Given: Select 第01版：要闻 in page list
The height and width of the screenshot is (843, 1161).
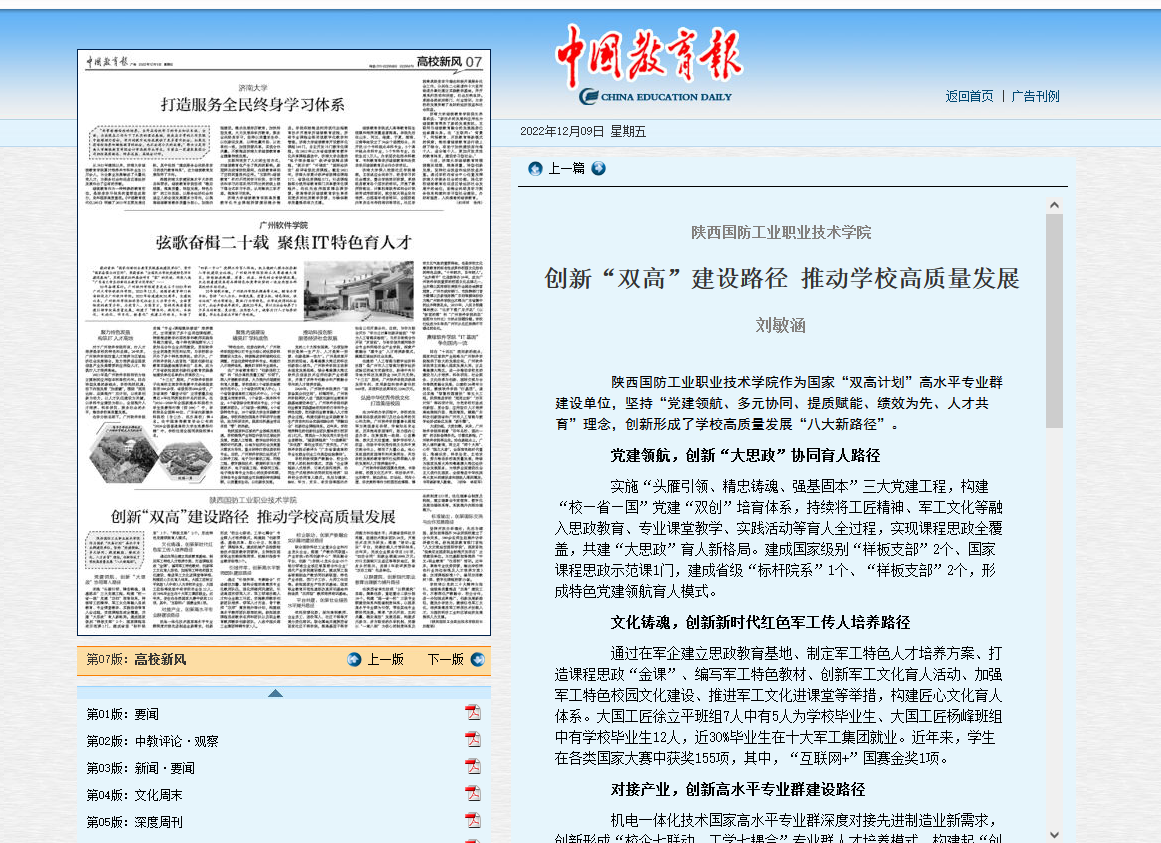Looking at the screenshot, I should 122,714.
